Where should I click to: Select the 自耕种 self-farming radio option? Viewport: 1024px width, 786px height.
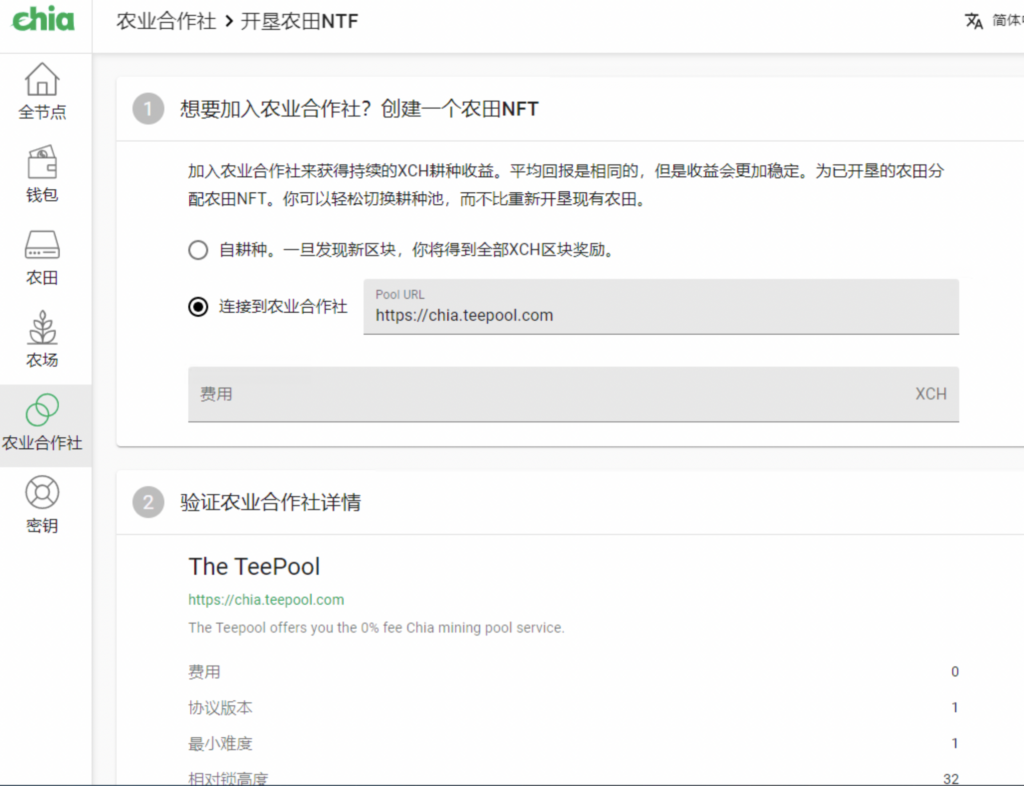tap(198, 250)
